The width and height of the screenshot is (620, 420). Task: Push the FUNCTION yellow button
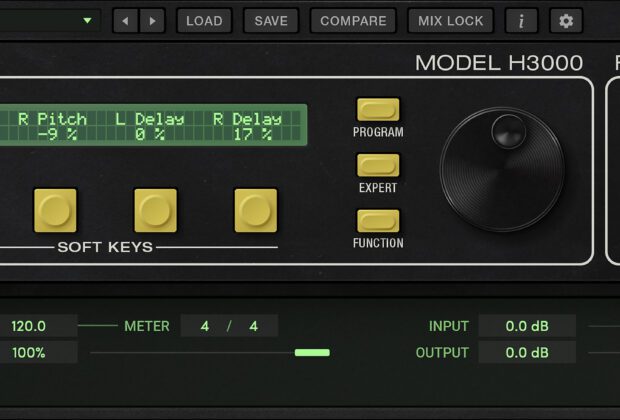pyautogui.click(x=378, y=221)
